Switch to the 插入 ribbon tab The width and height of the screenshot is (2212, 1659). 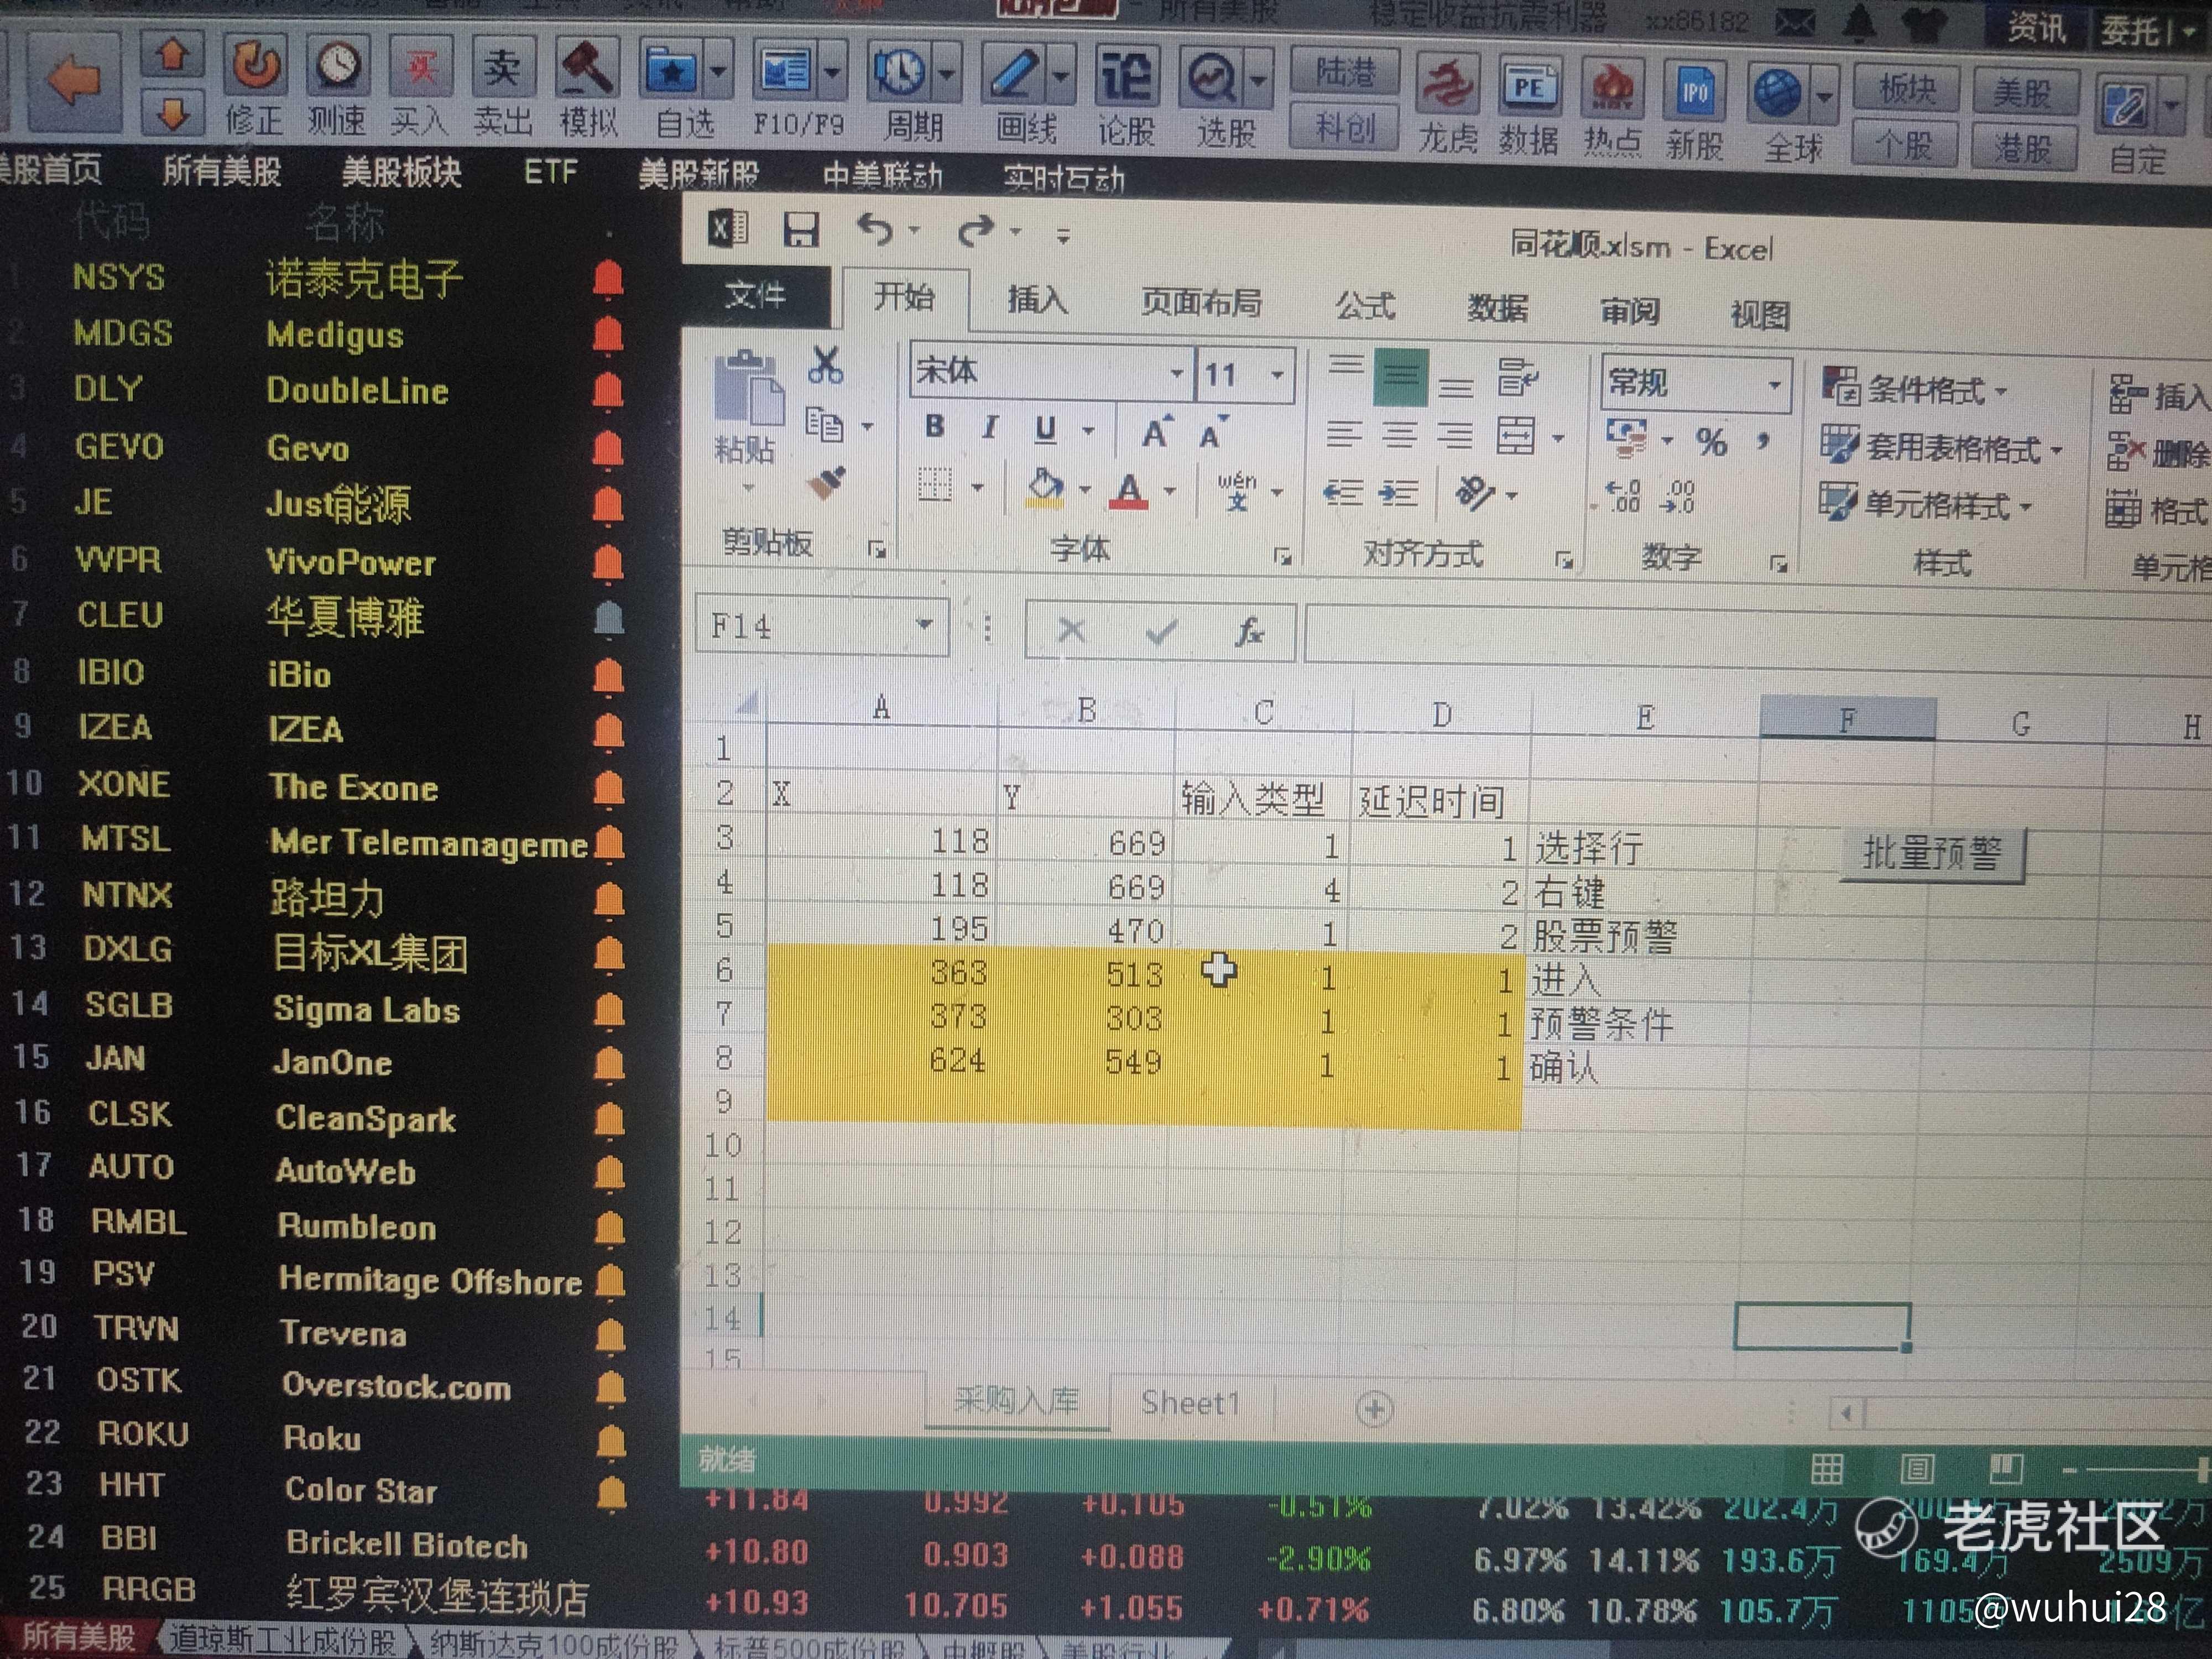pyautogui.click(x=1037, y=300)
